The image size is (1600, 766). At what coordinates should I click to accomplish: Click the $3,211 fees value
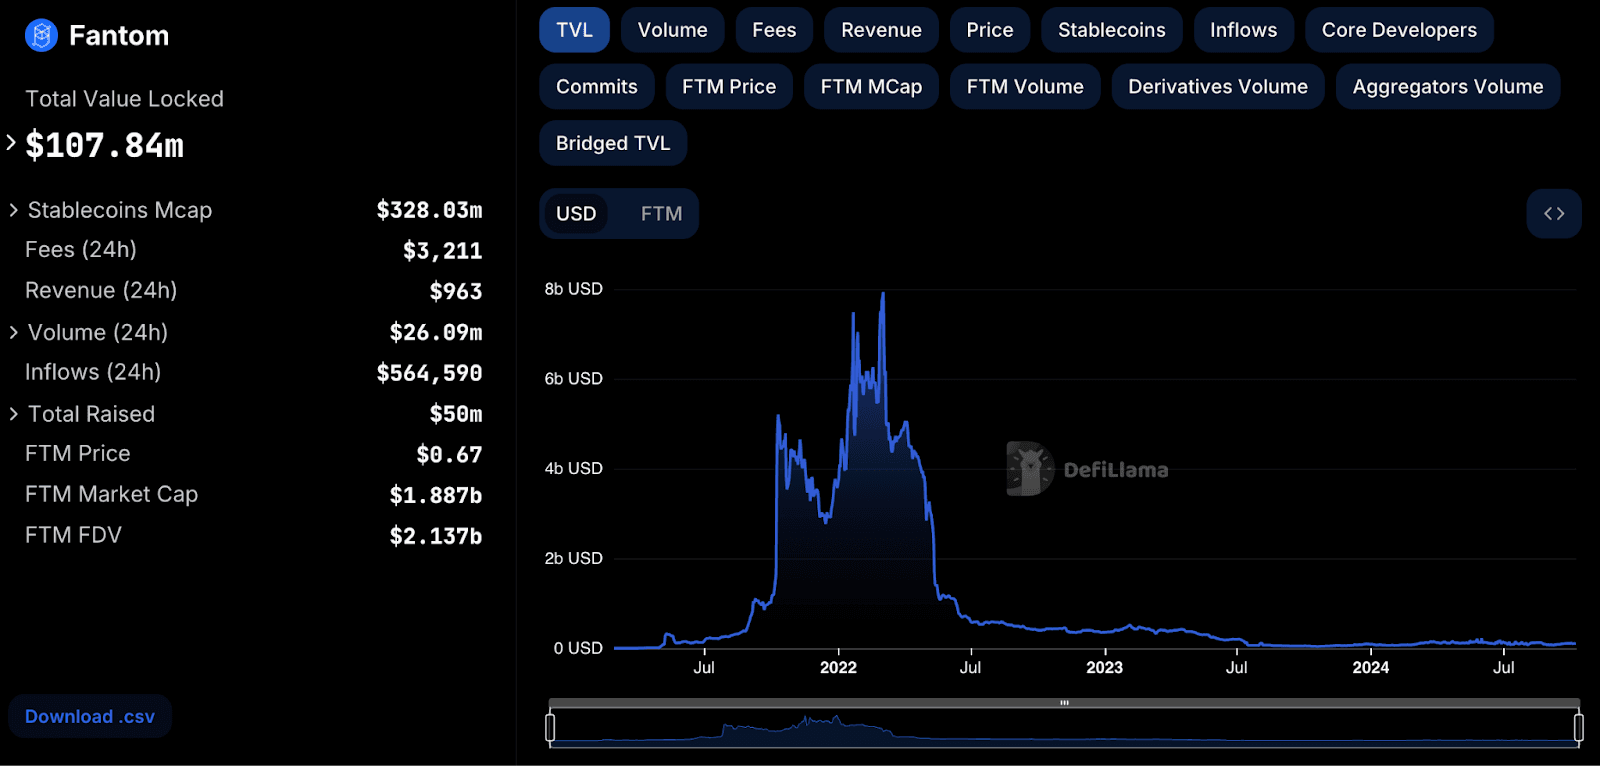[442, 251]
